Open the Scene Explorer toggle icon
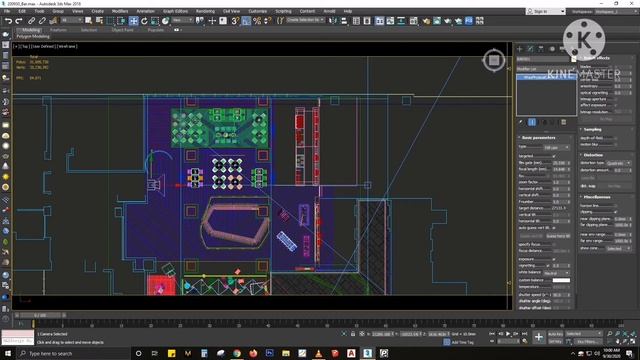This screenshot has width=640, height=360. coord(356,20)
